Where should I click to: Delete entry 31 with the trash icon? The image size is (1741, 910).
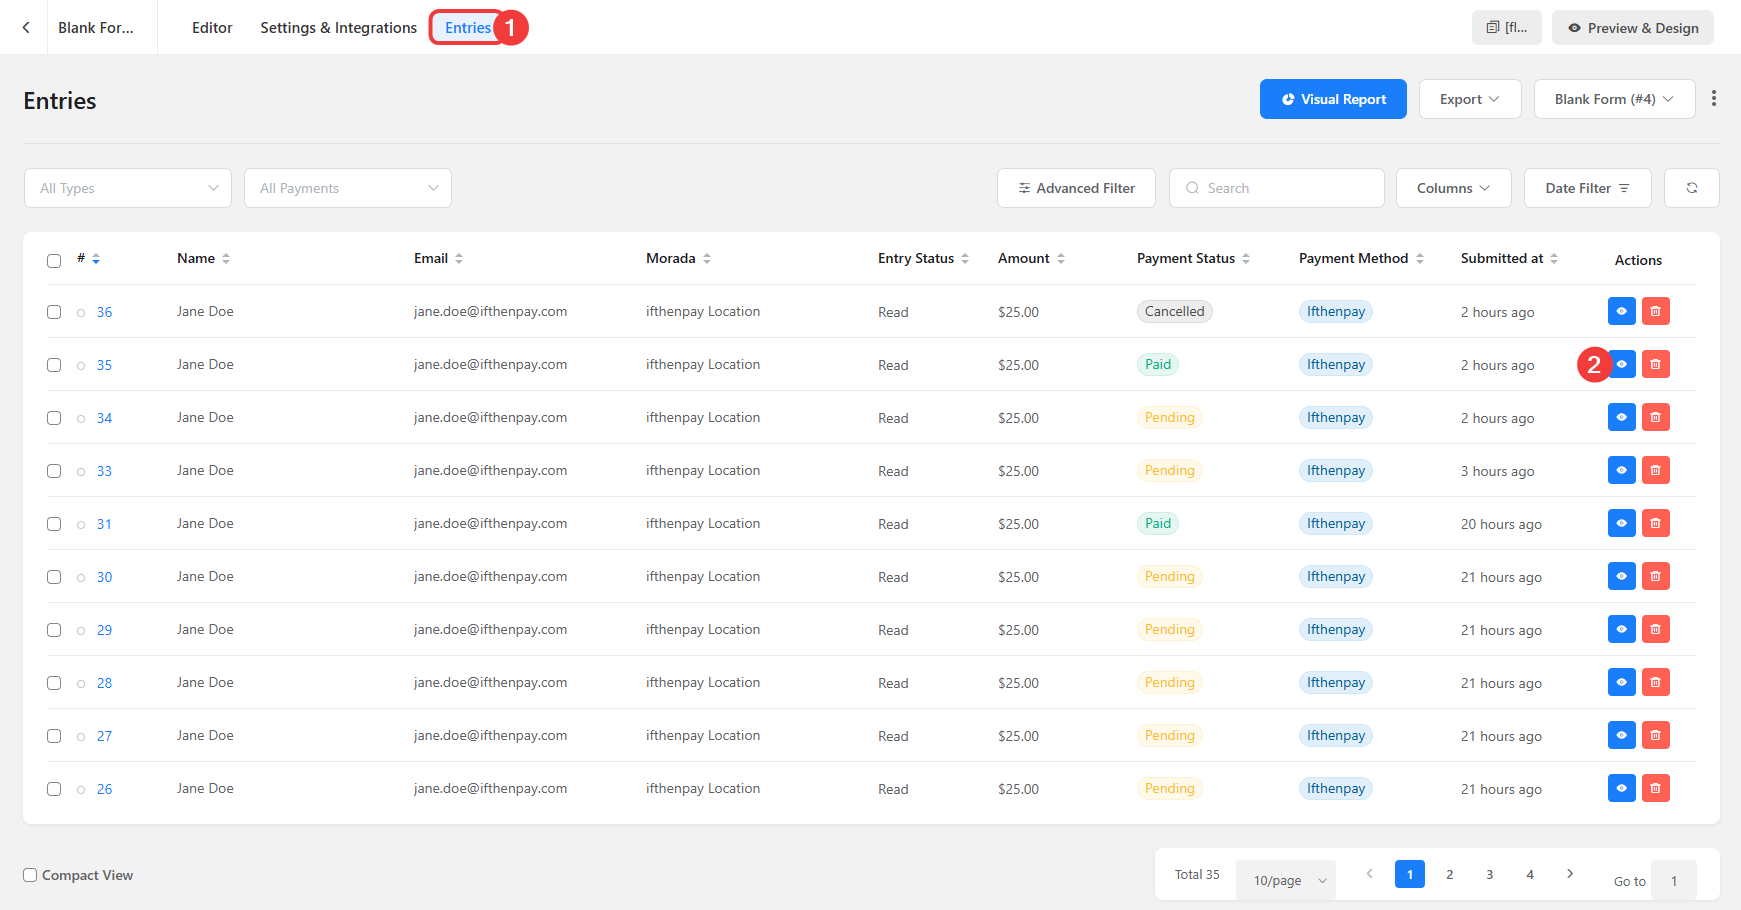pos(1655,523)
